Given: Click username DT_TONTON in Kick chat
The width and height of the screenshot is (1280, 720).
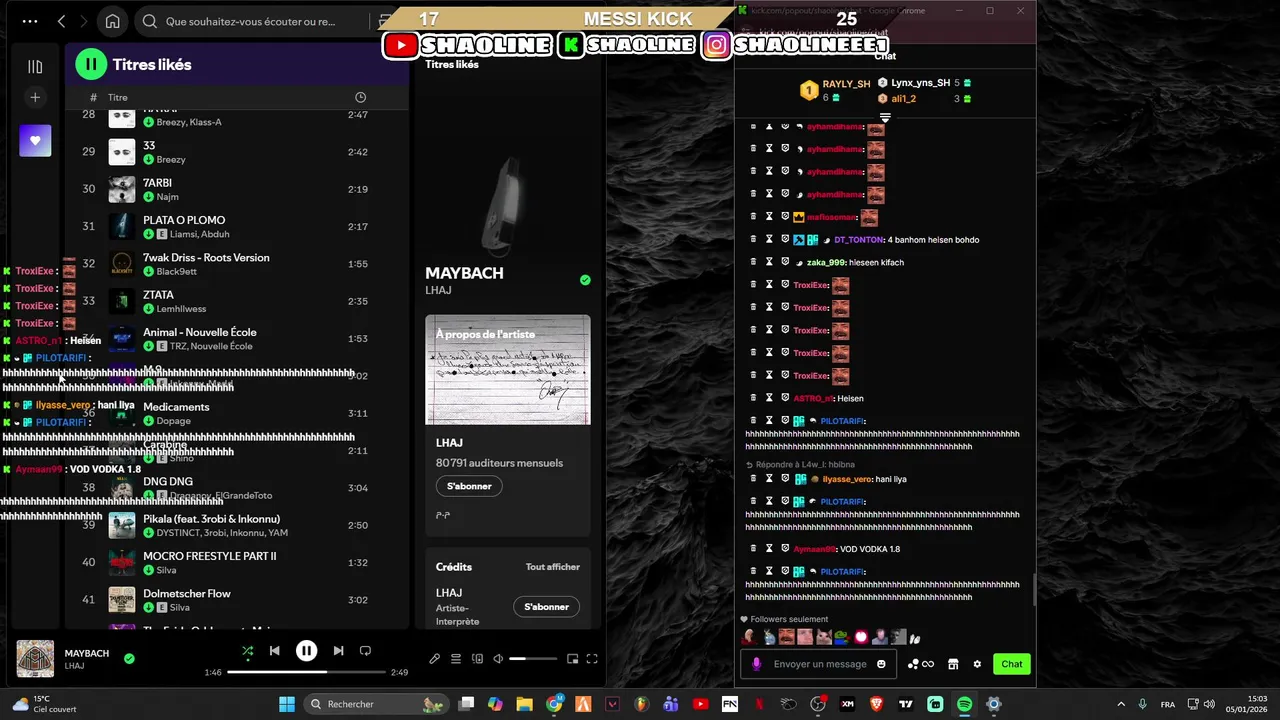Looking at the screenshot, I should tap(859, 240).
